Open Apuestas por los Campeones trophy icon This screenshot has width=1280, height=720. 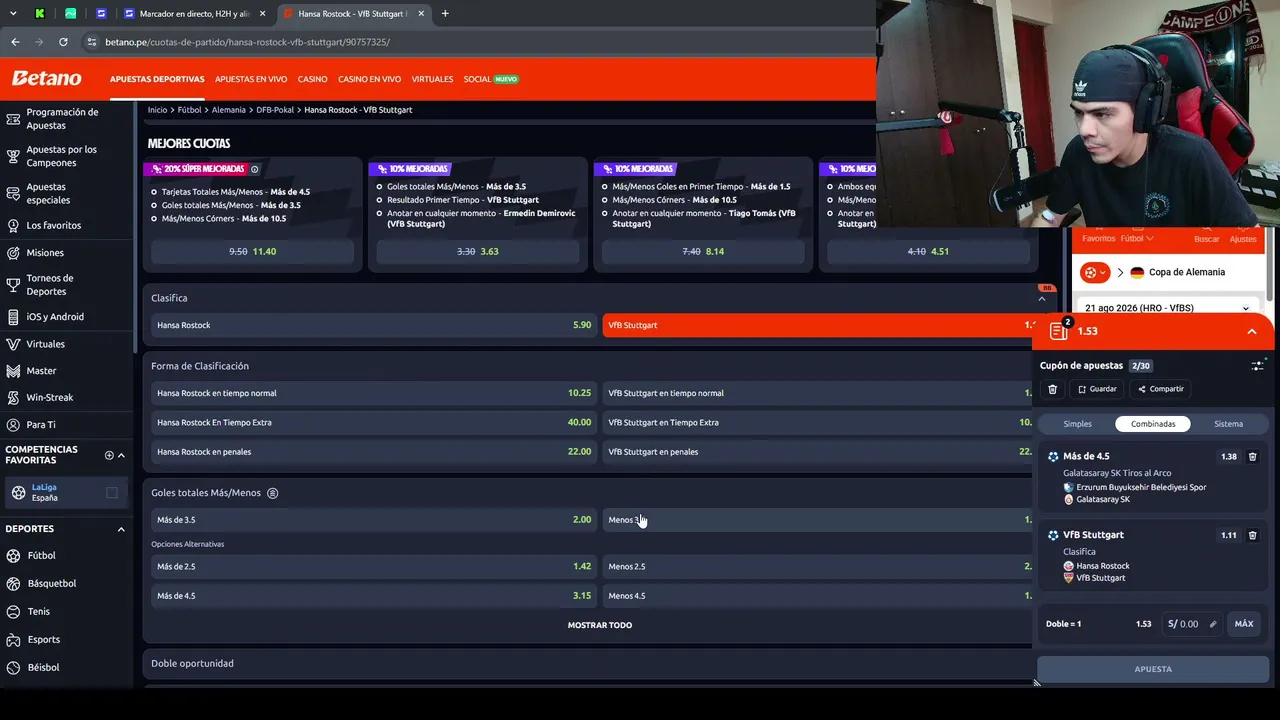tap(13, 156)
